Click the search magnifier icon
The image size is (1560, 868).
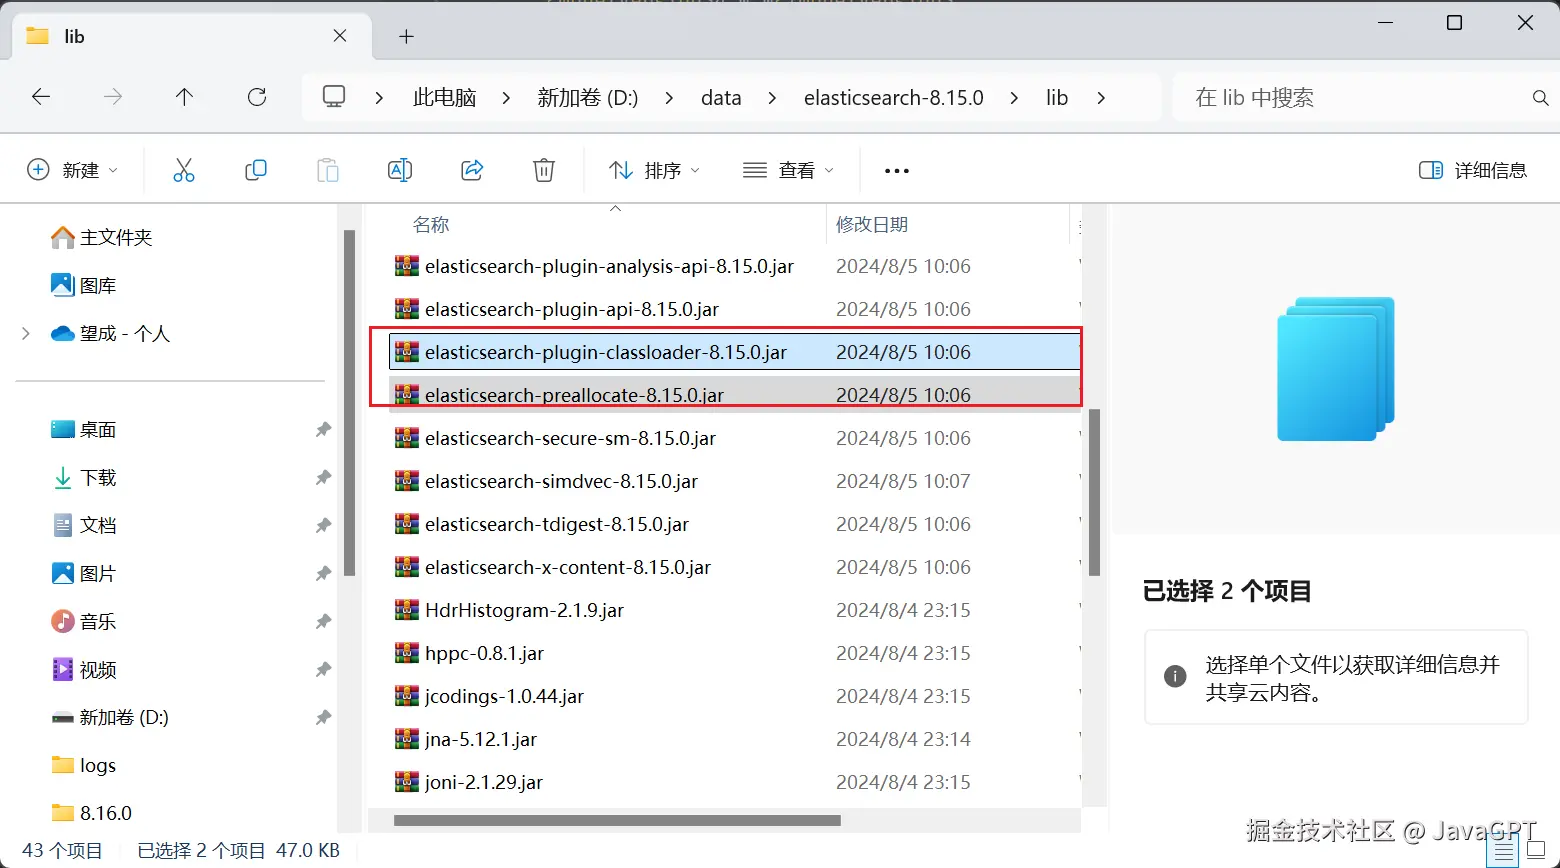pos(1540,98)
